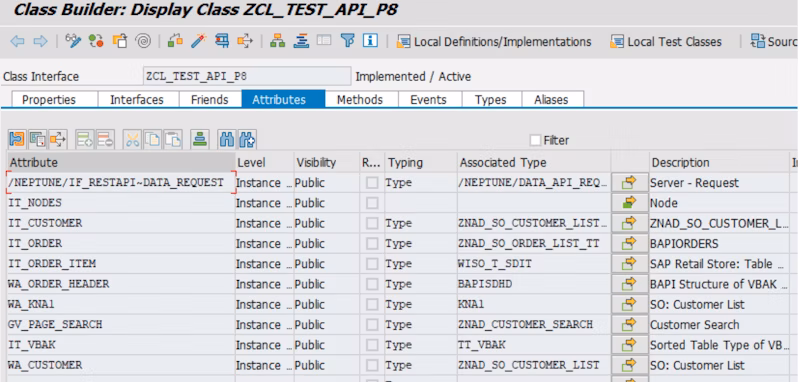Click the Customer Search description cell
Viewport: 800px width, 382px height.
pos(718,324)
